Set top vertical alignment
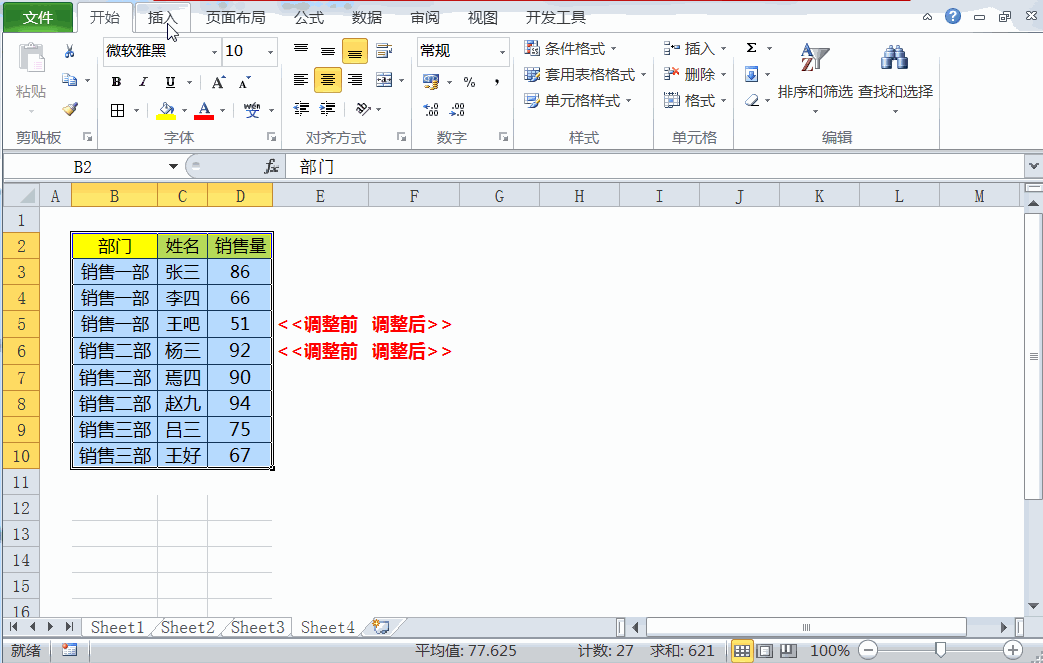Image resolution: width=1043 pixels, height=663 pixels. click(301, 50)
